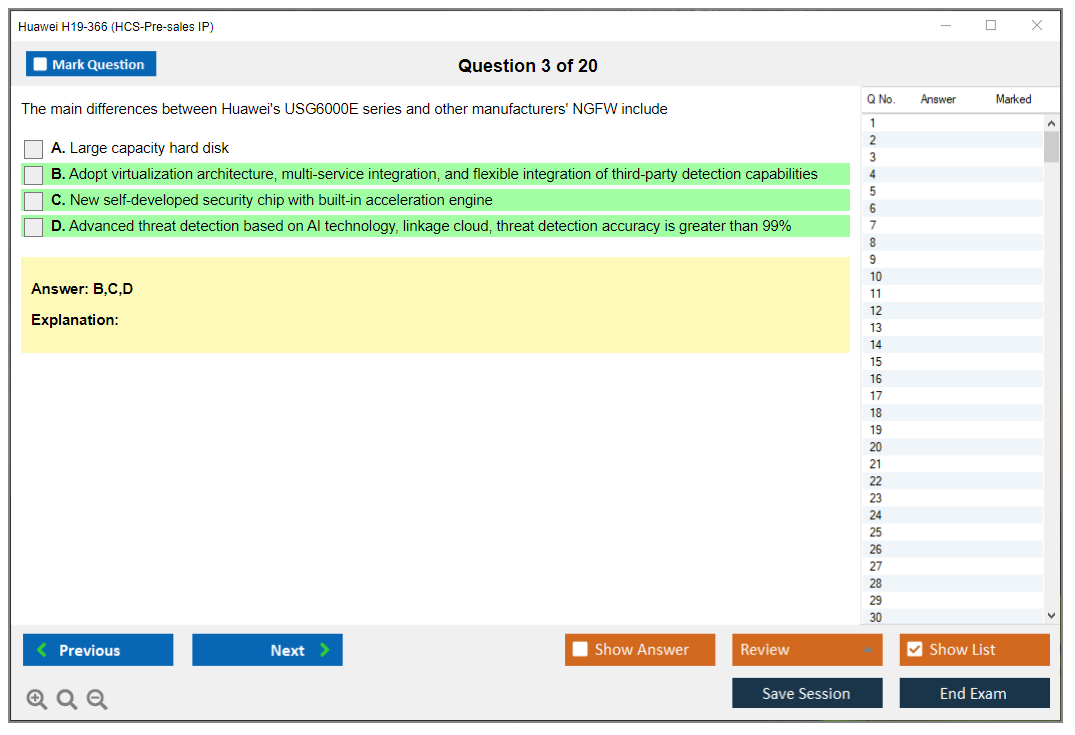Jump to question 20 in the list

pos(876,447)
